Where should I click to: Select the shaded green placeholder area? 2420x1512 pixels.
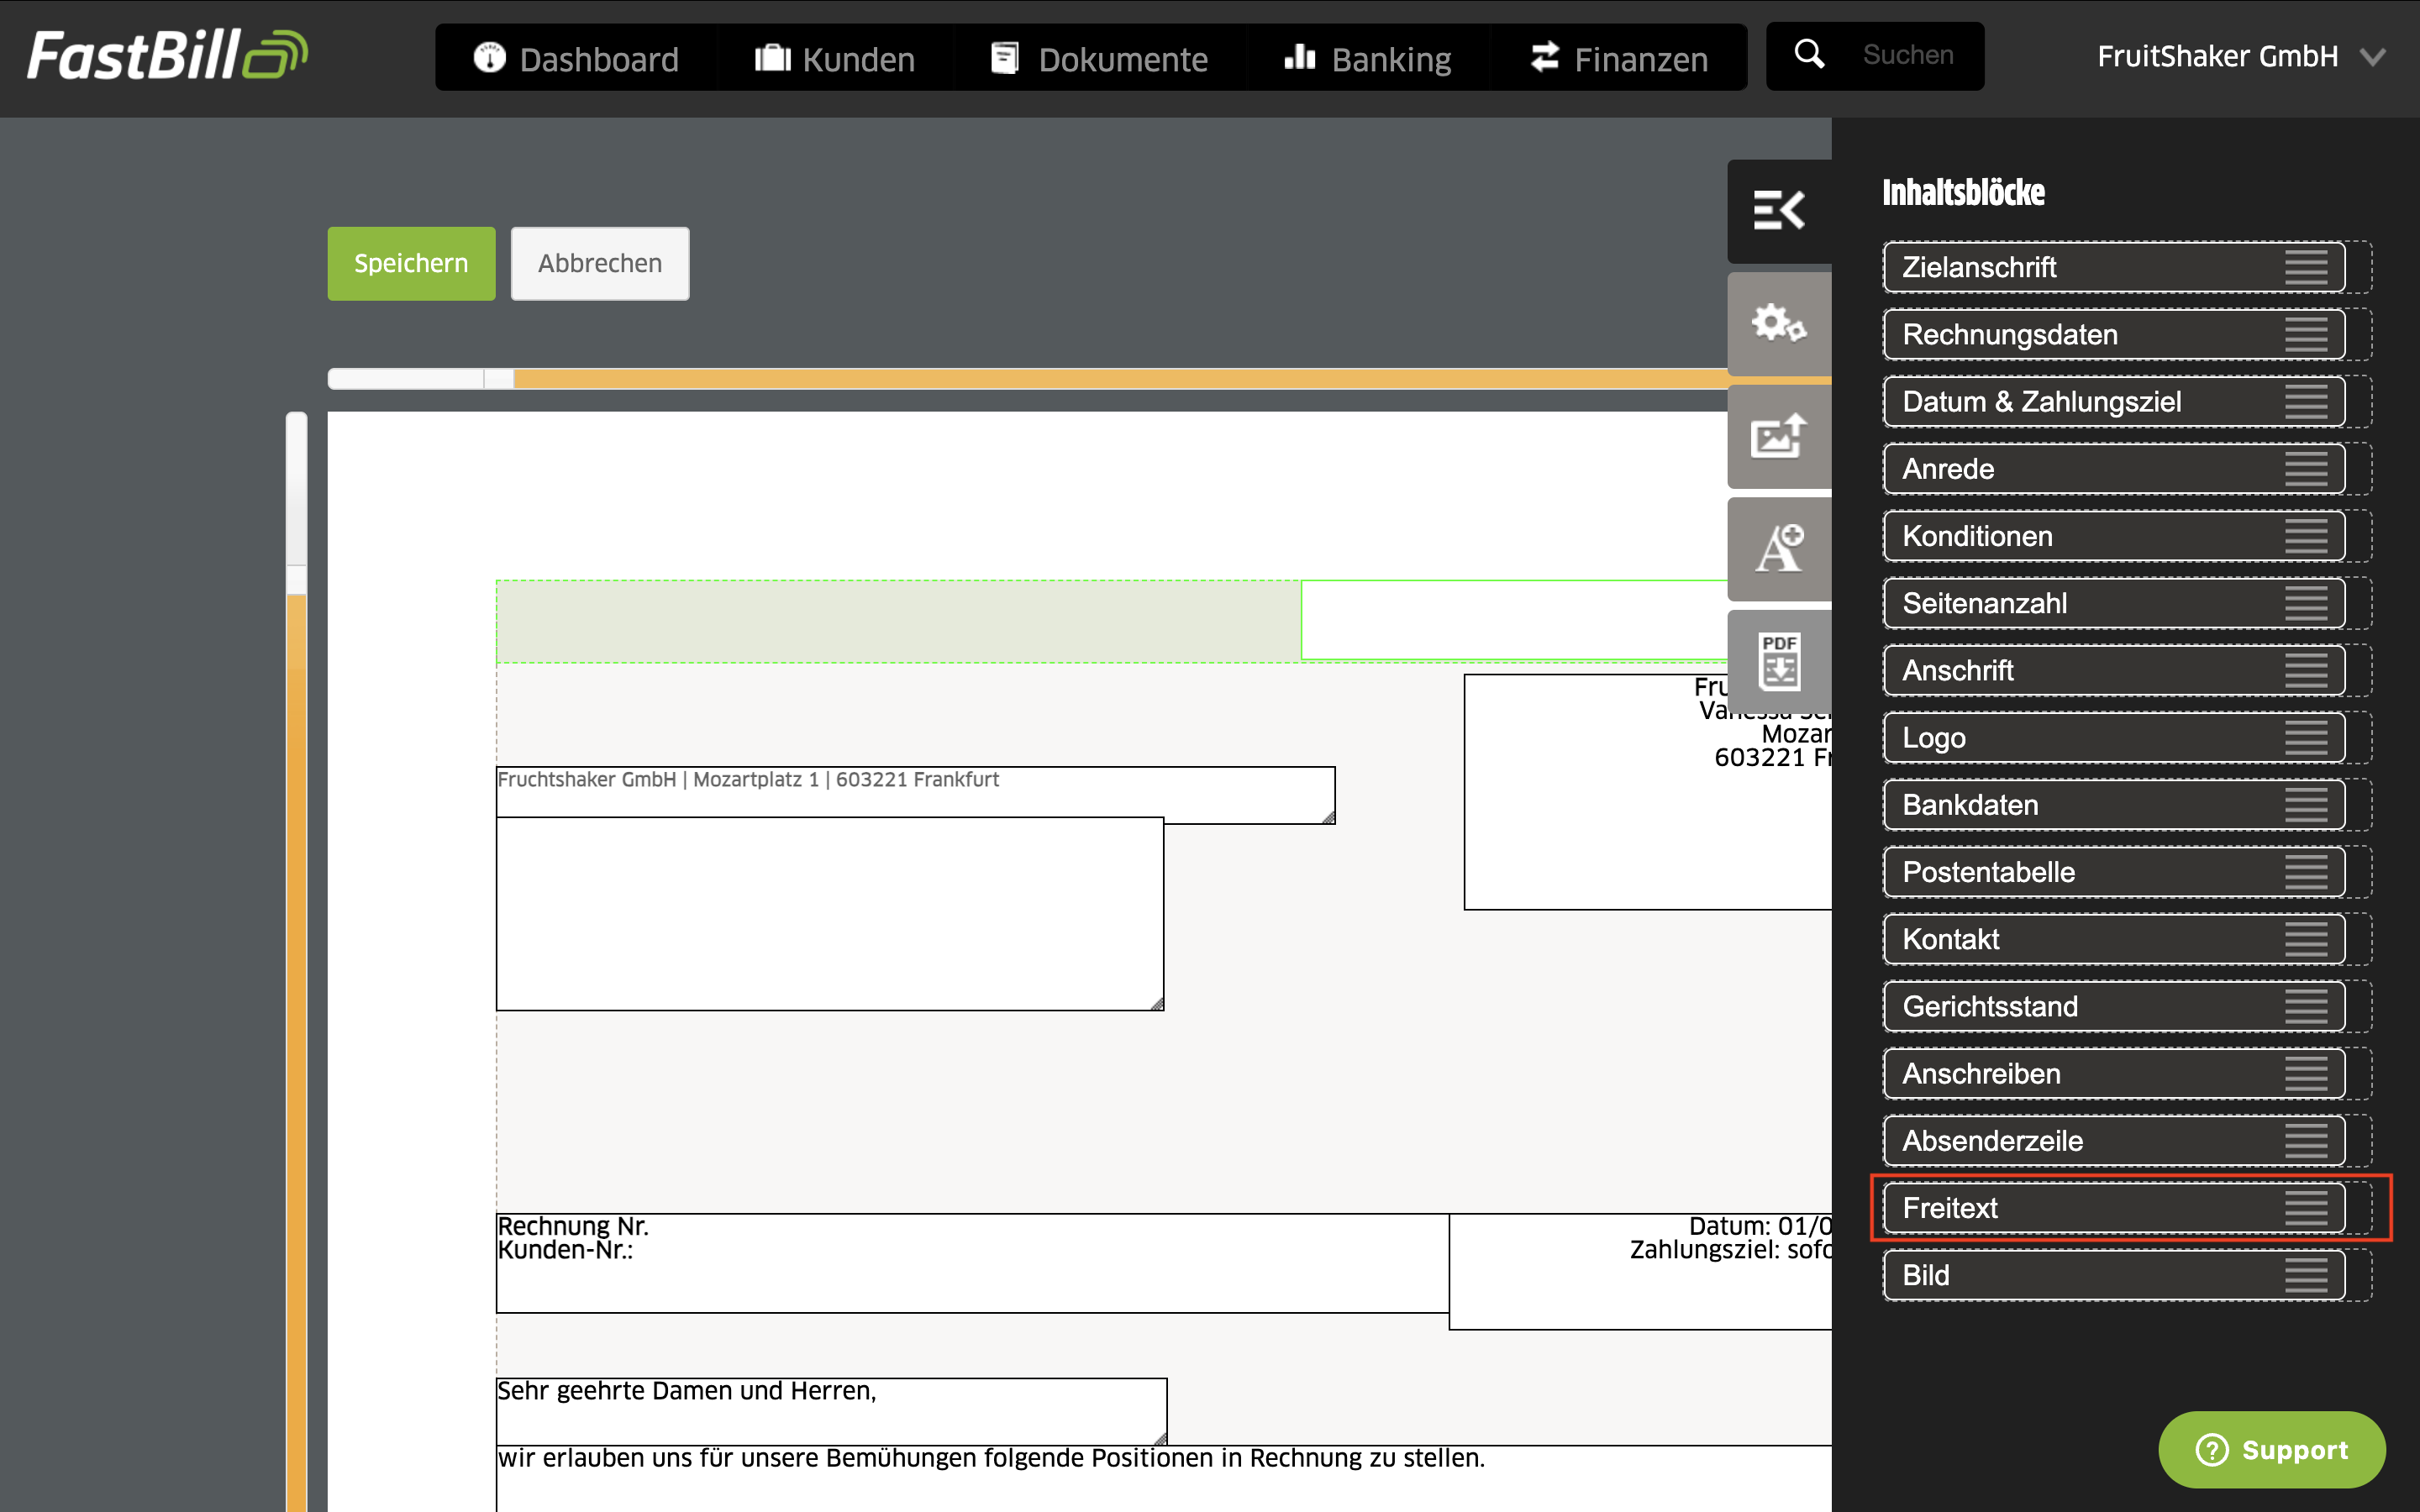point(898,621)
